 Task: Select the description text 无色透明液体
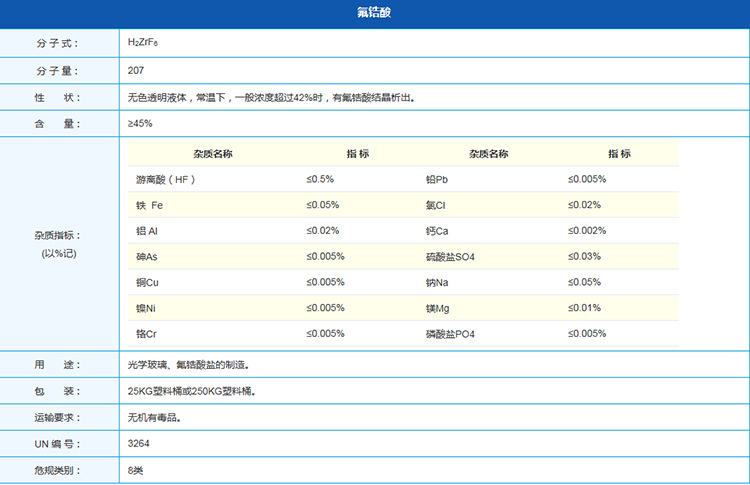click(157, 98)
